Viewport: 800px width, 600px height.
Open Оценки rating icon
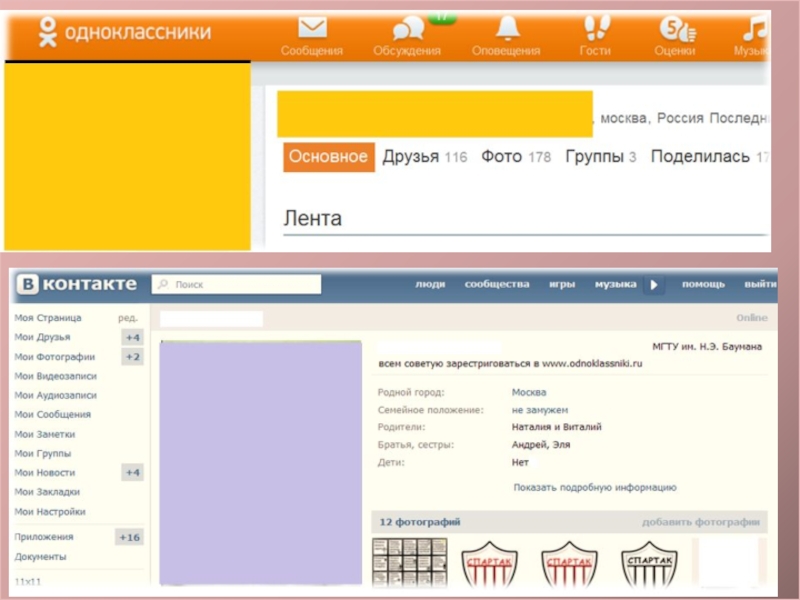[677, 29]
